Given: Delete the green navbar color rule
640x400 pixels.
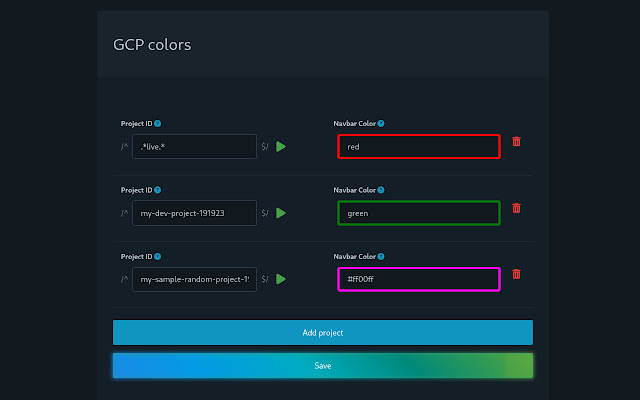Looking at the screenshot, I should pos(516,208).
